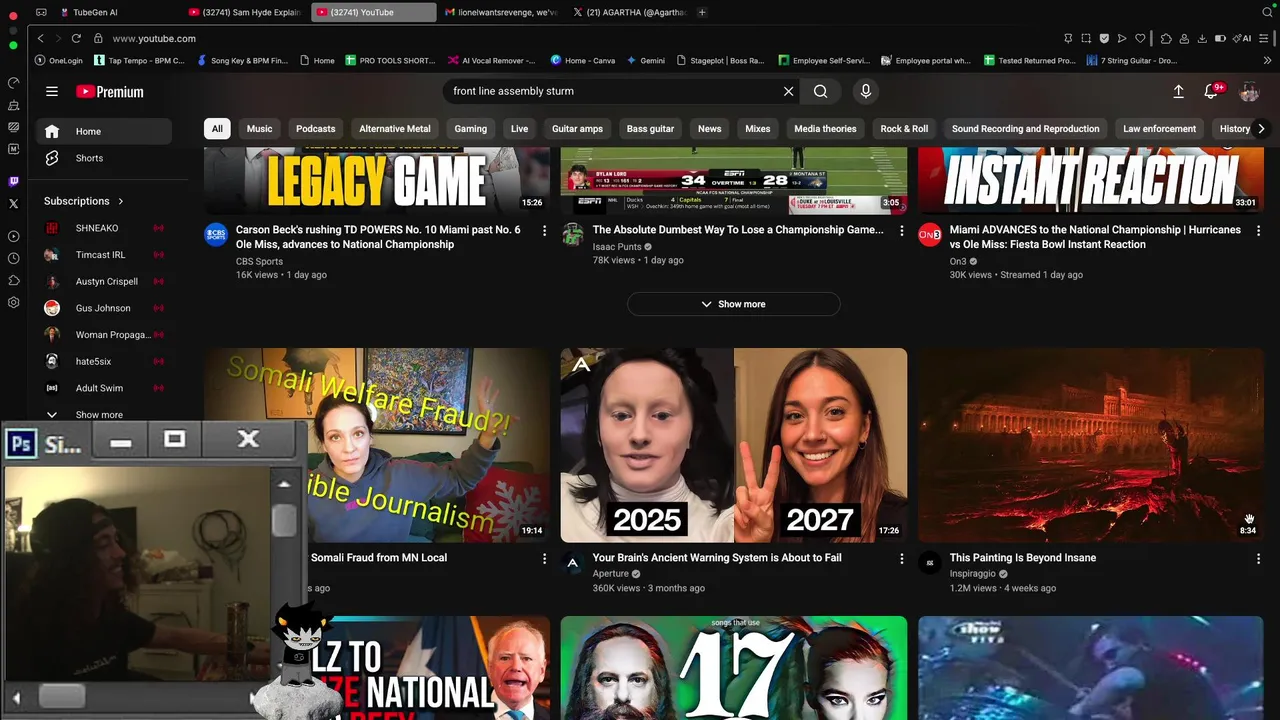Open options for This Painting Is Beyond Insane
Image resolution: width=1280 pixels, height=720 pixels.
click(1258, 559)
